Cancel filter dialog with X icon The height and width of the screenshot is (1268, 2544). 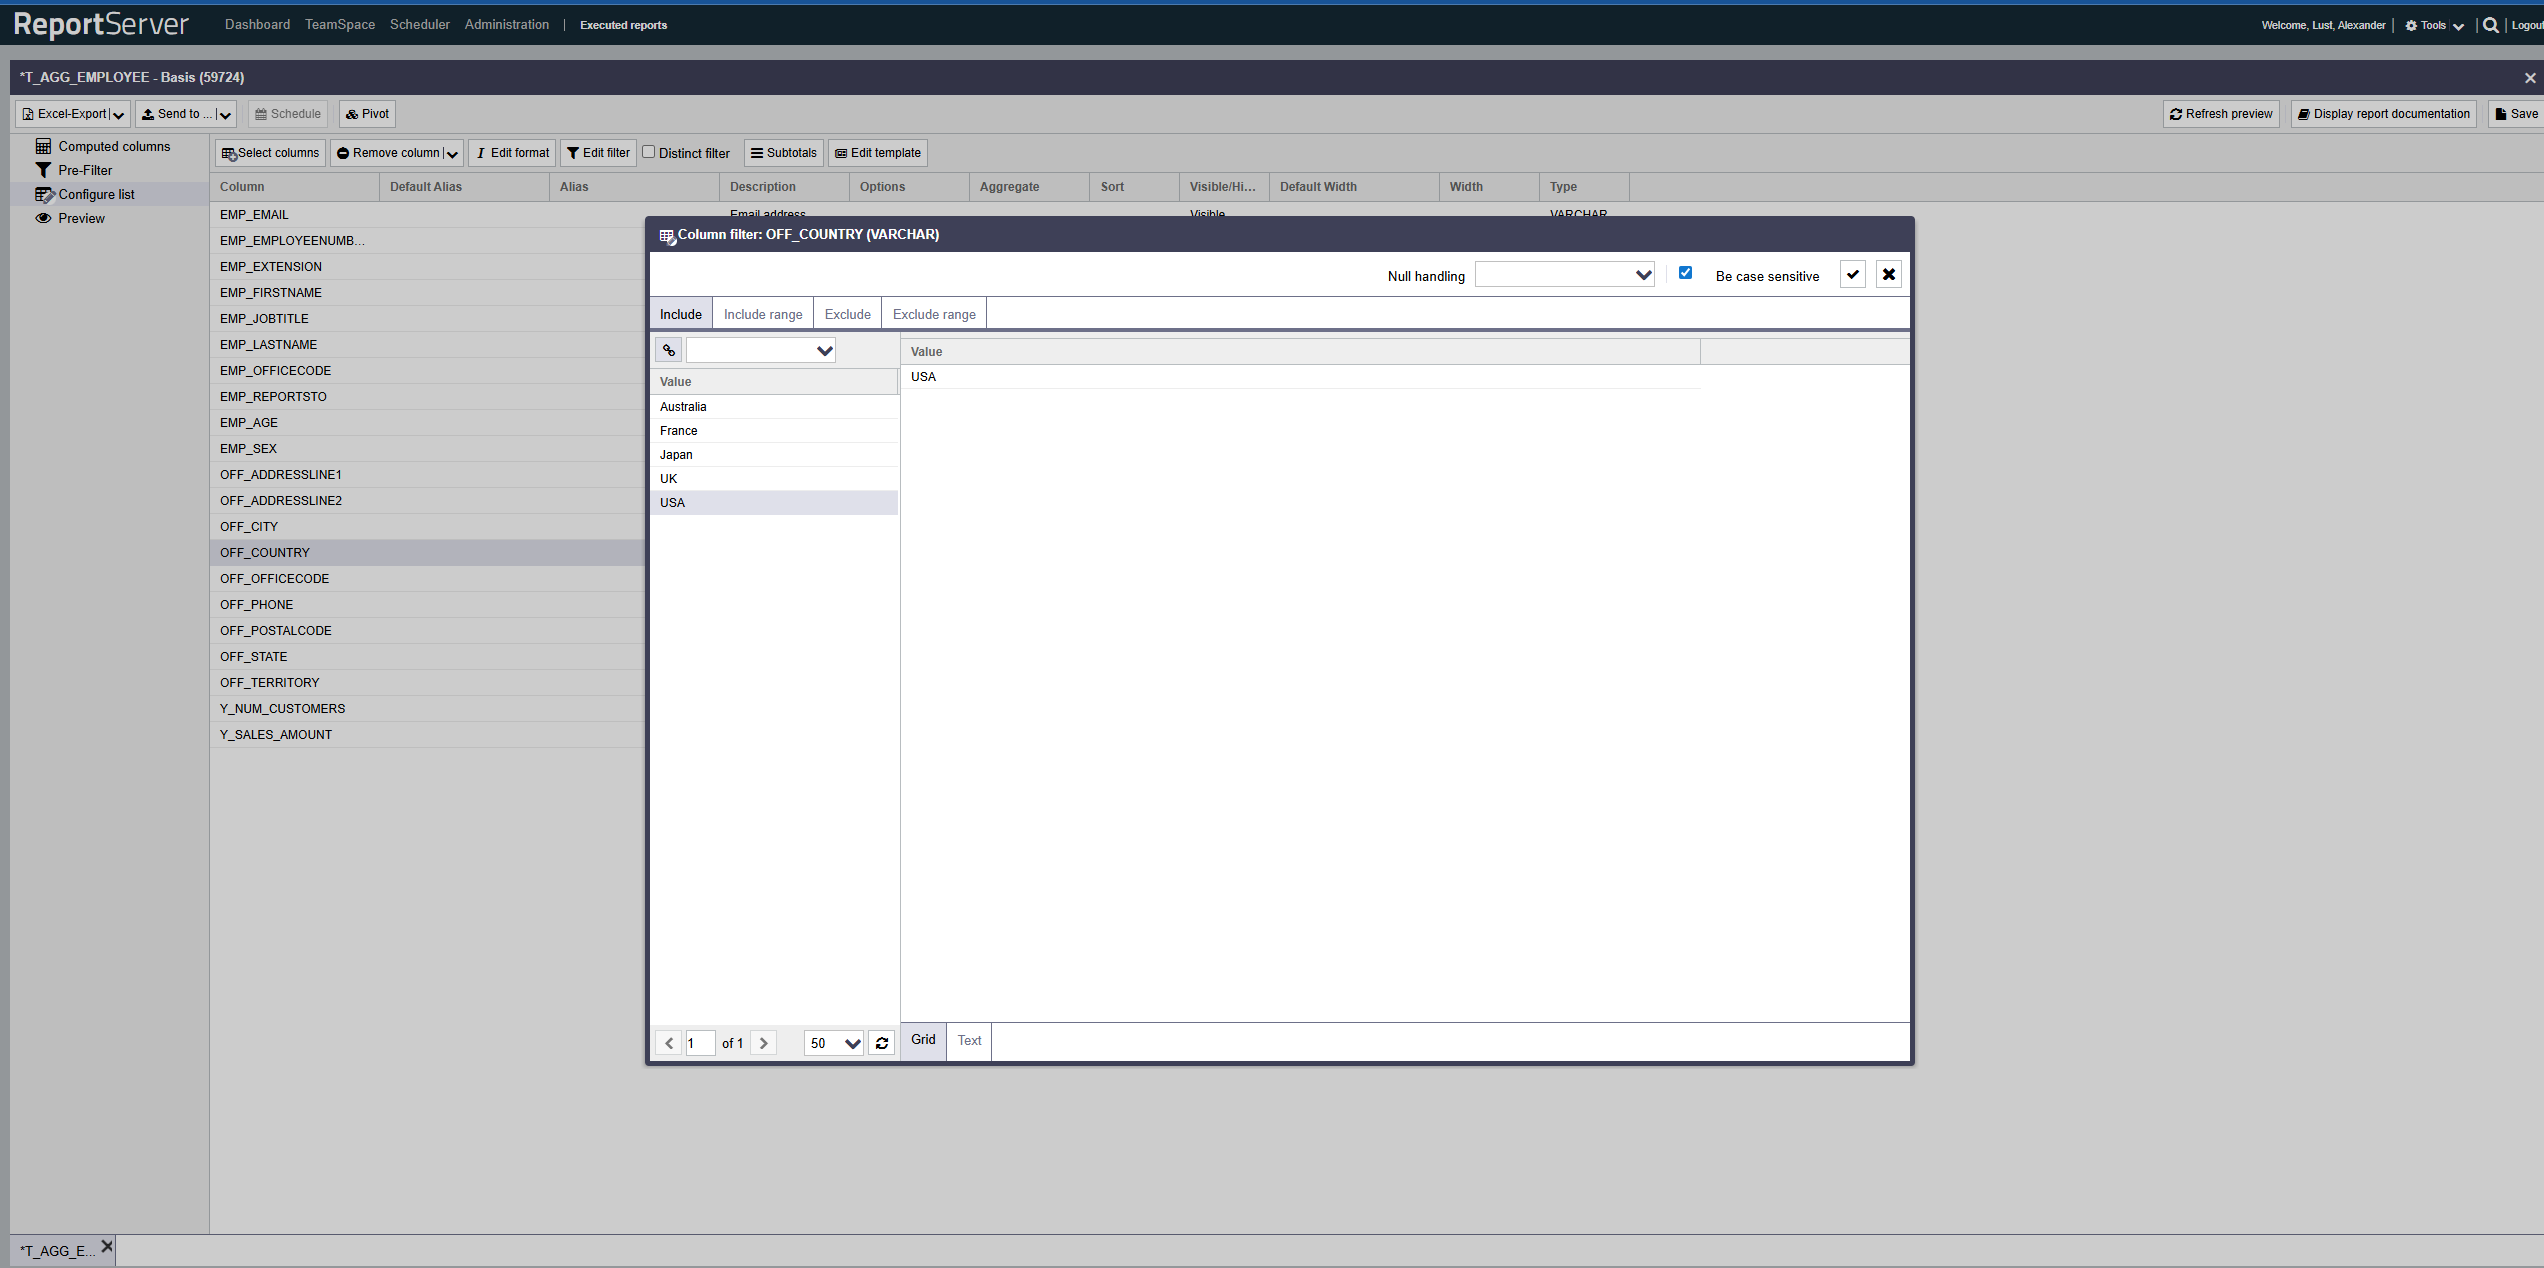(x=1888, y=275)
